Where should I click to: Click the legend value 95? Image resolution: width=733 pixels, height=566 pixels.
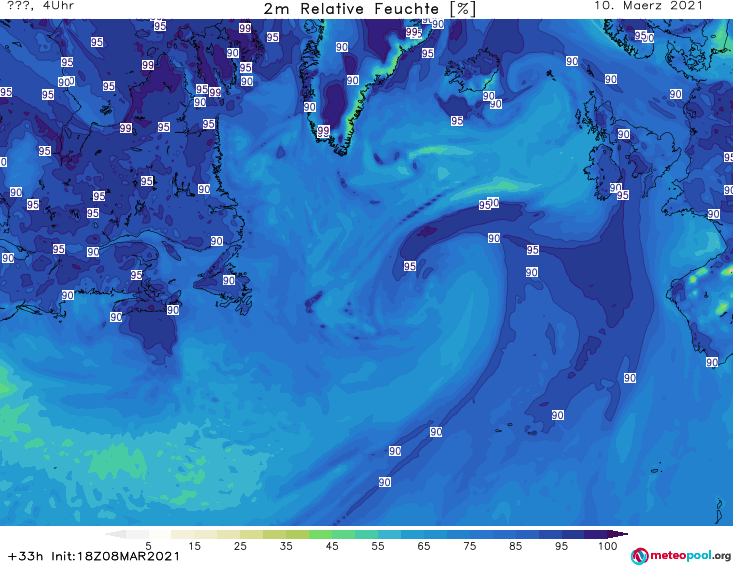tap(561, 546)
